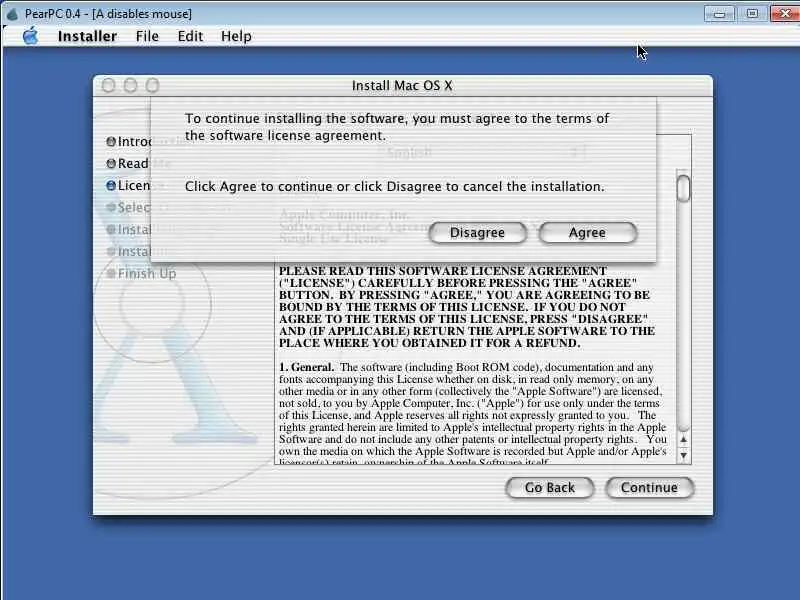
Task: Click the Install Mac OS X window title
Action: [x=402, y=85]
